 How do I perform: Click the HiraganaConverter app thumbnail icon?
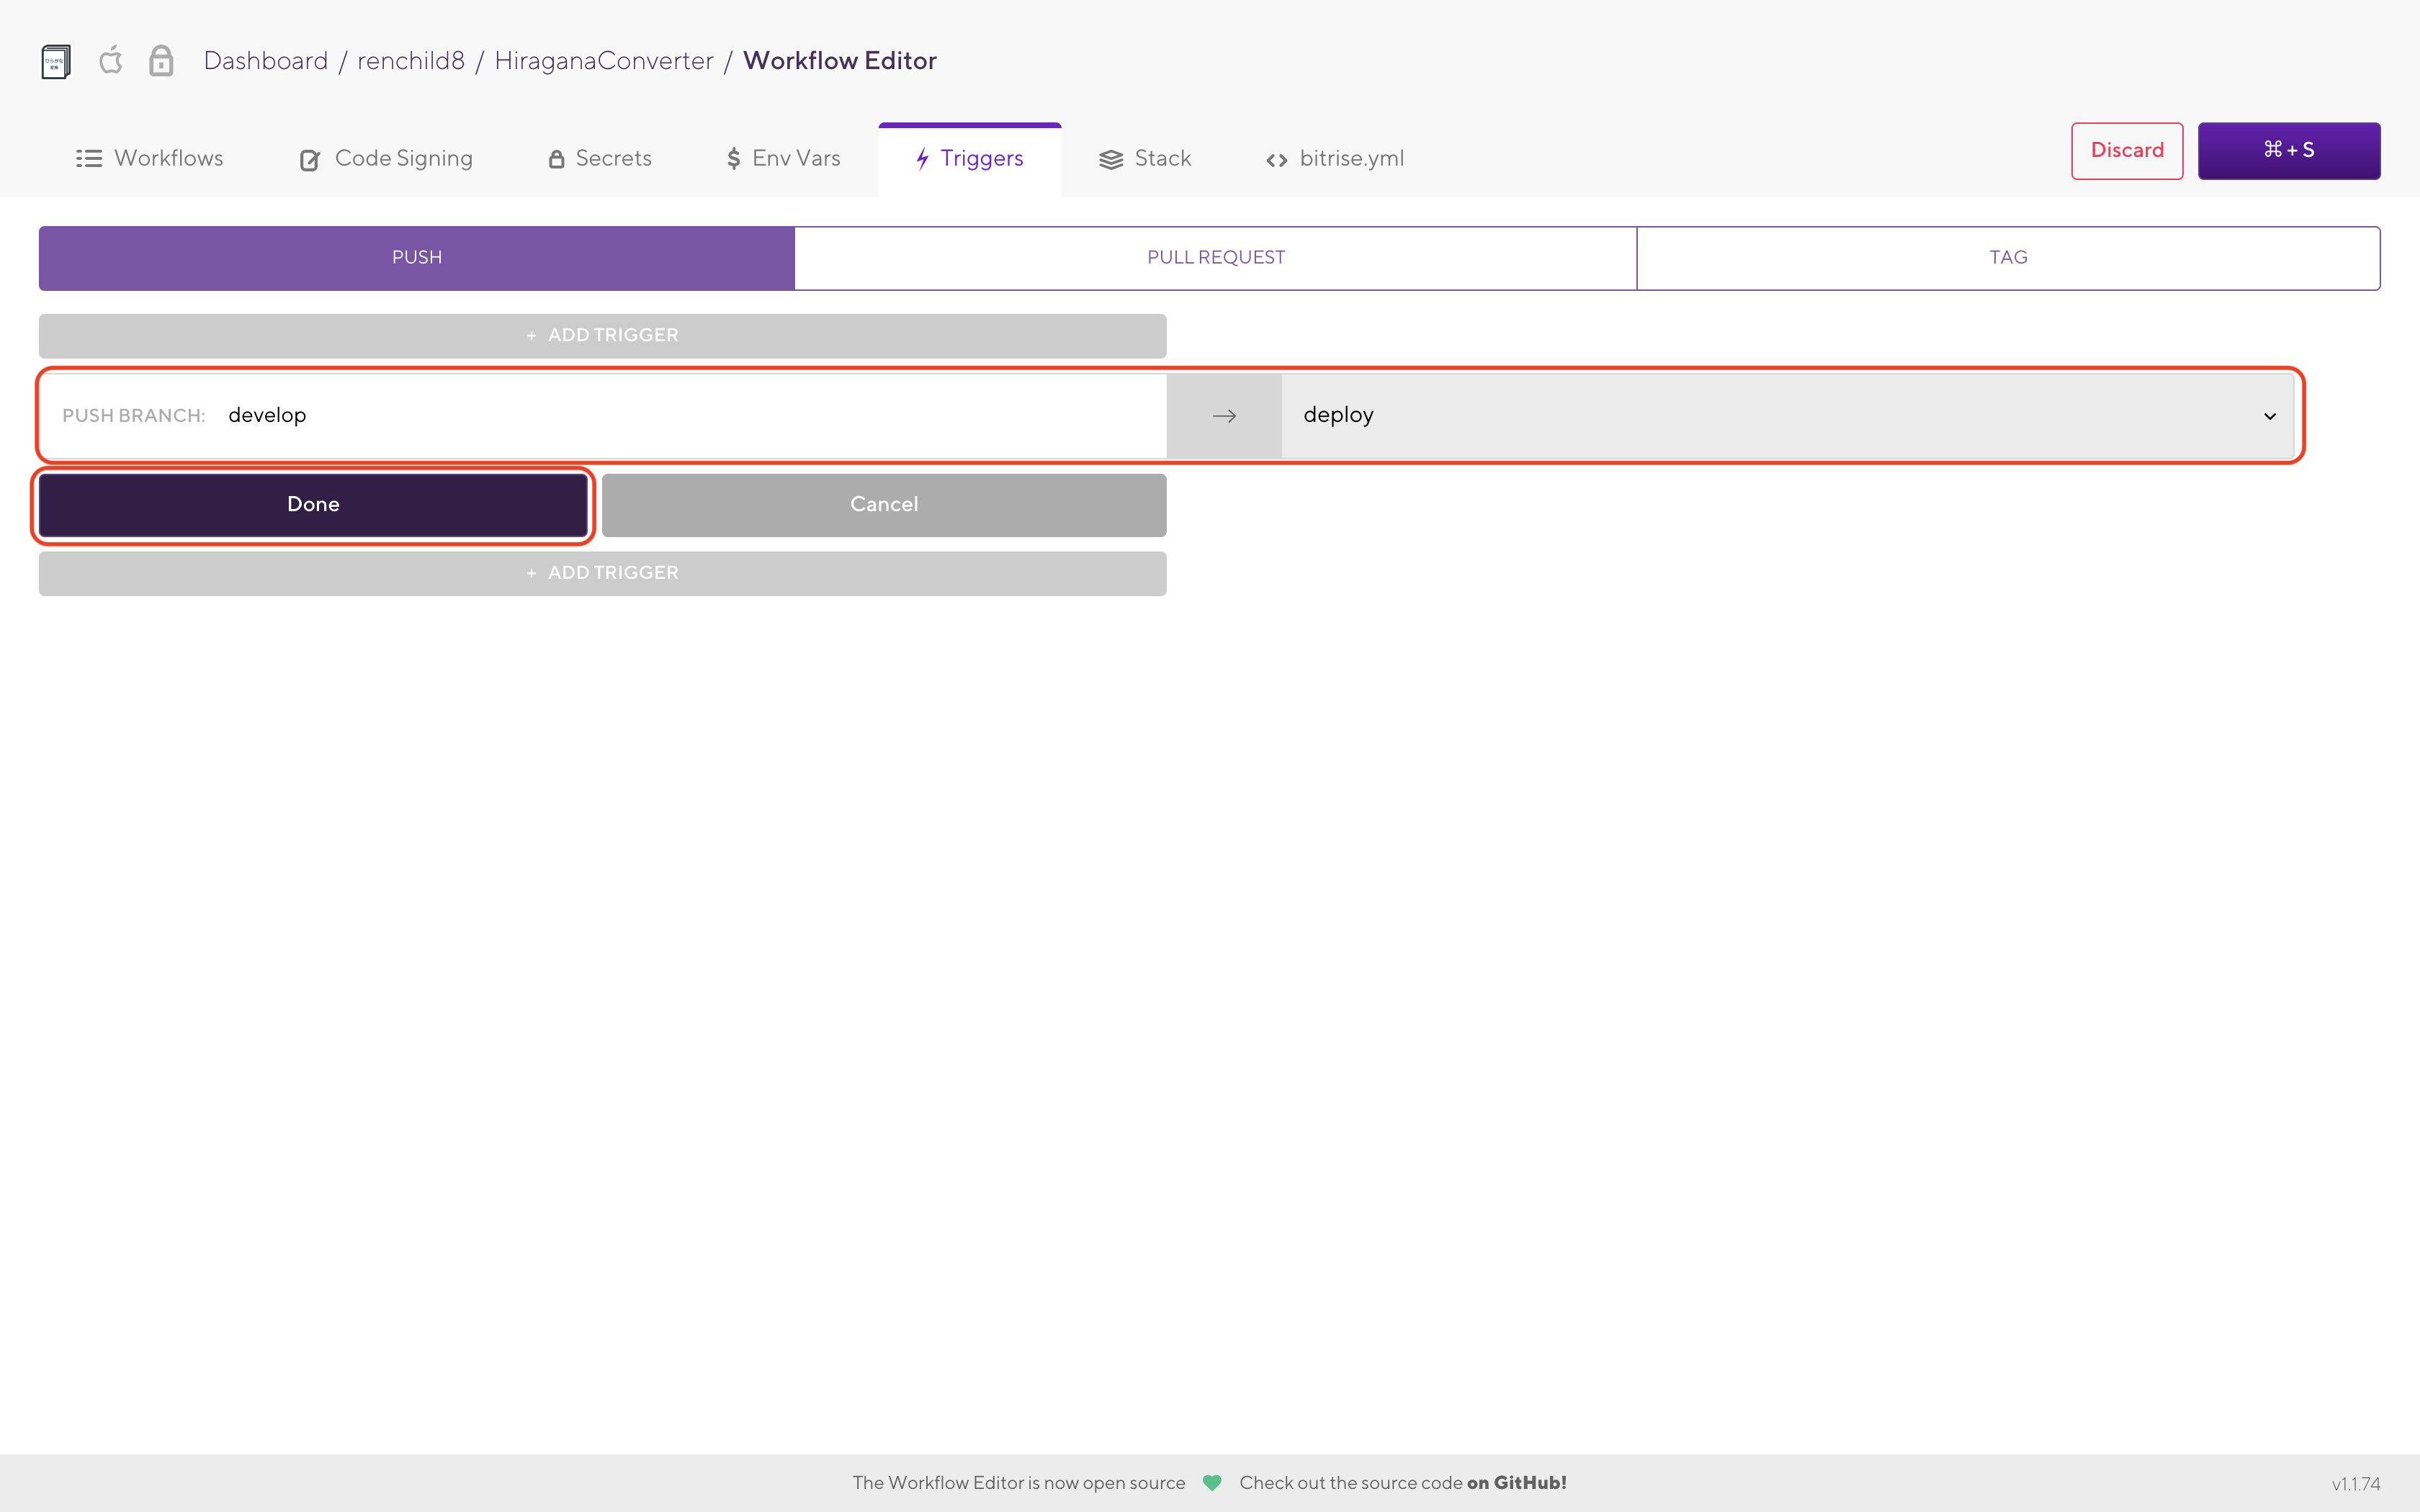[56, 61]
